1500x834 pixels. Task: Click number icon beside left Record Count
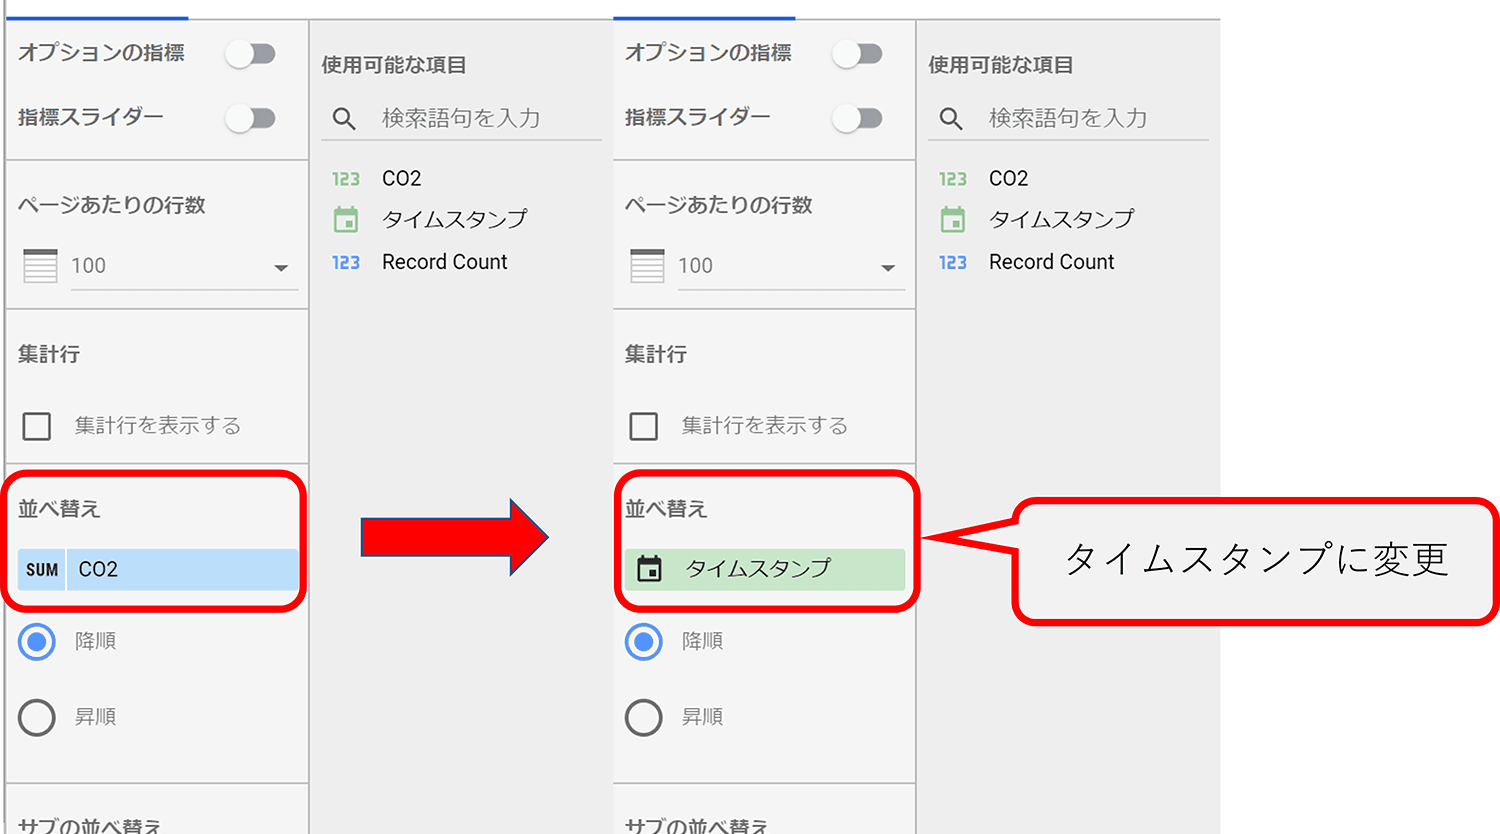[346, 263]
